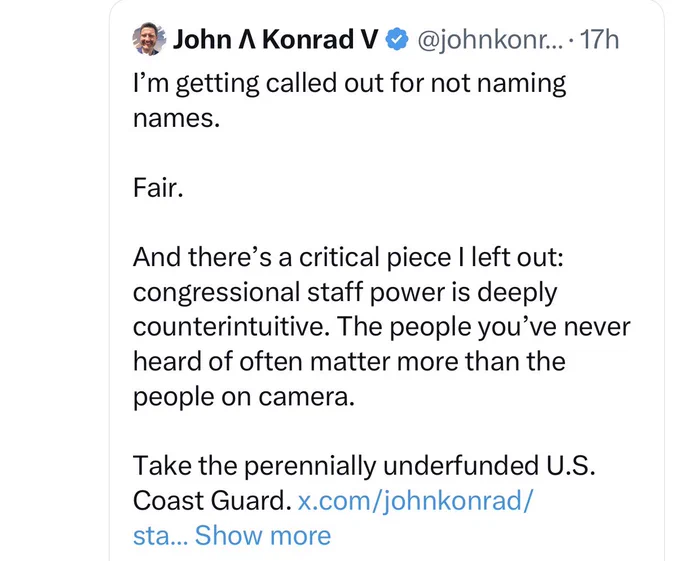Select the "I'm getting called out" opening line
680x561 pixels.
pyautogui.click(x=349, y=83)
